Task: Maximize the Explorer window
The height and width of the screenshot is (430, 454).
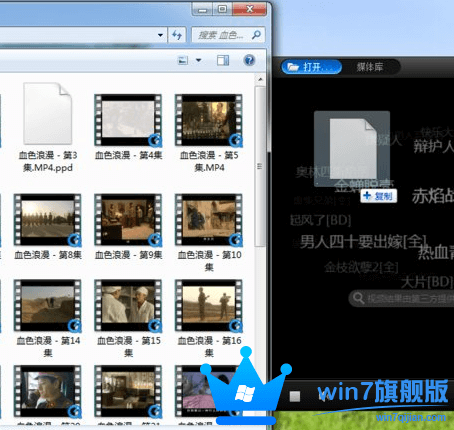Action: coord(222,10)
